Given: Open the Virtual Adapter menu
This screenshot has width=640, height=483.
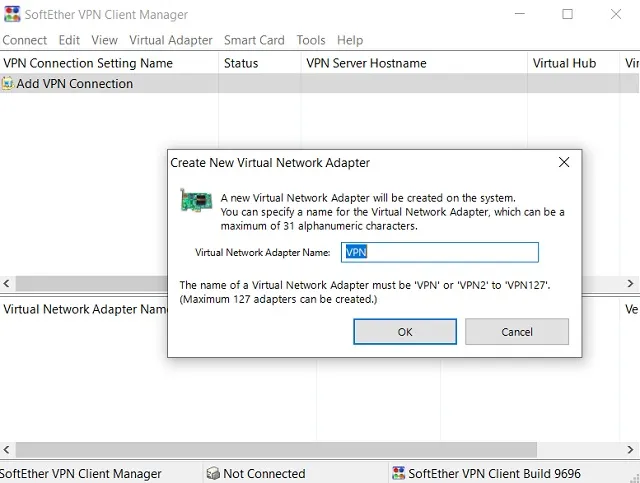Looking at the screenshot, I should [171, 40].
